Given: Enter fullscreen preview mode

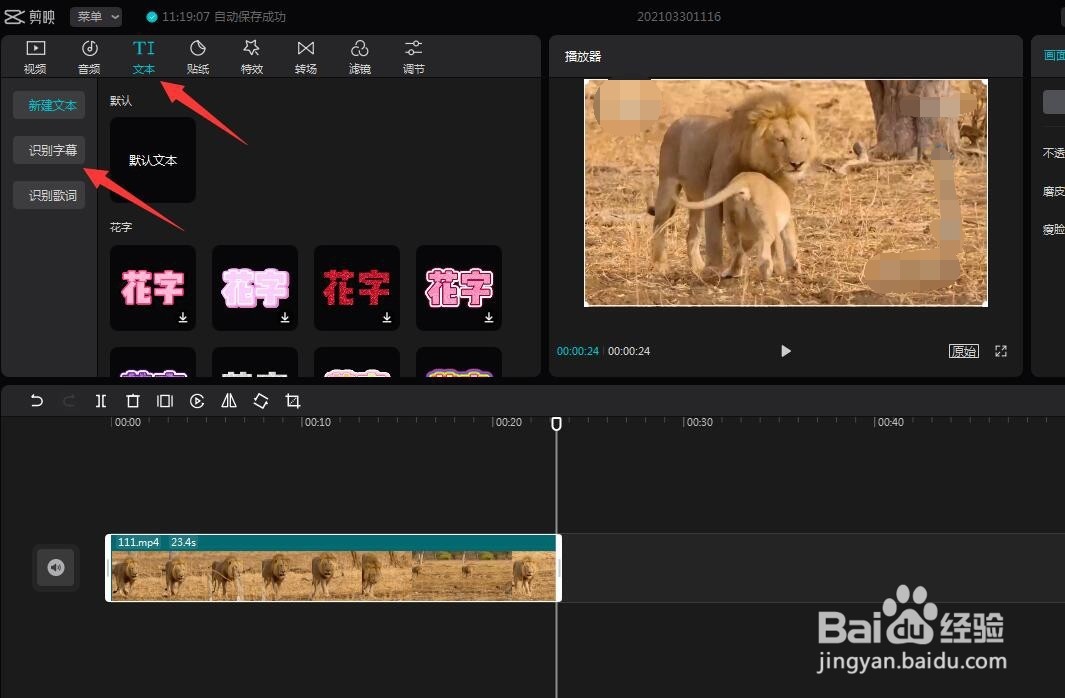Looking at the screenshot, I should coord(1000,351).
